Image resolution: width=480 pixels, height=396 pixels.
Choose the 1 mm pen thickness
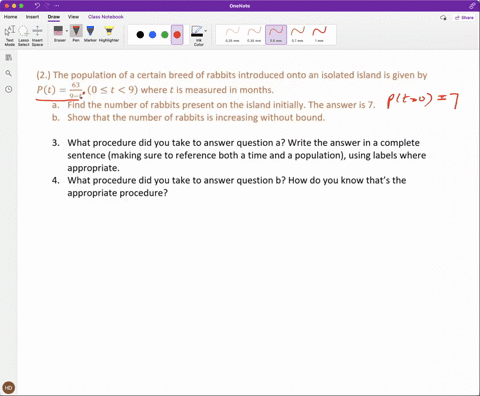pyautogui.click(x=319, y=34)
